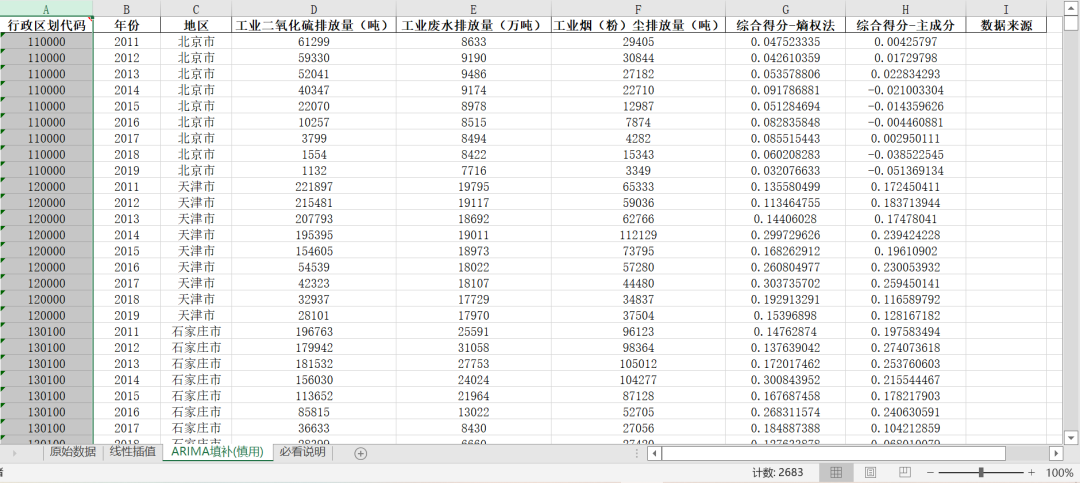
Task: Select the cell with value 31058
Action: [x=474, y=347]
